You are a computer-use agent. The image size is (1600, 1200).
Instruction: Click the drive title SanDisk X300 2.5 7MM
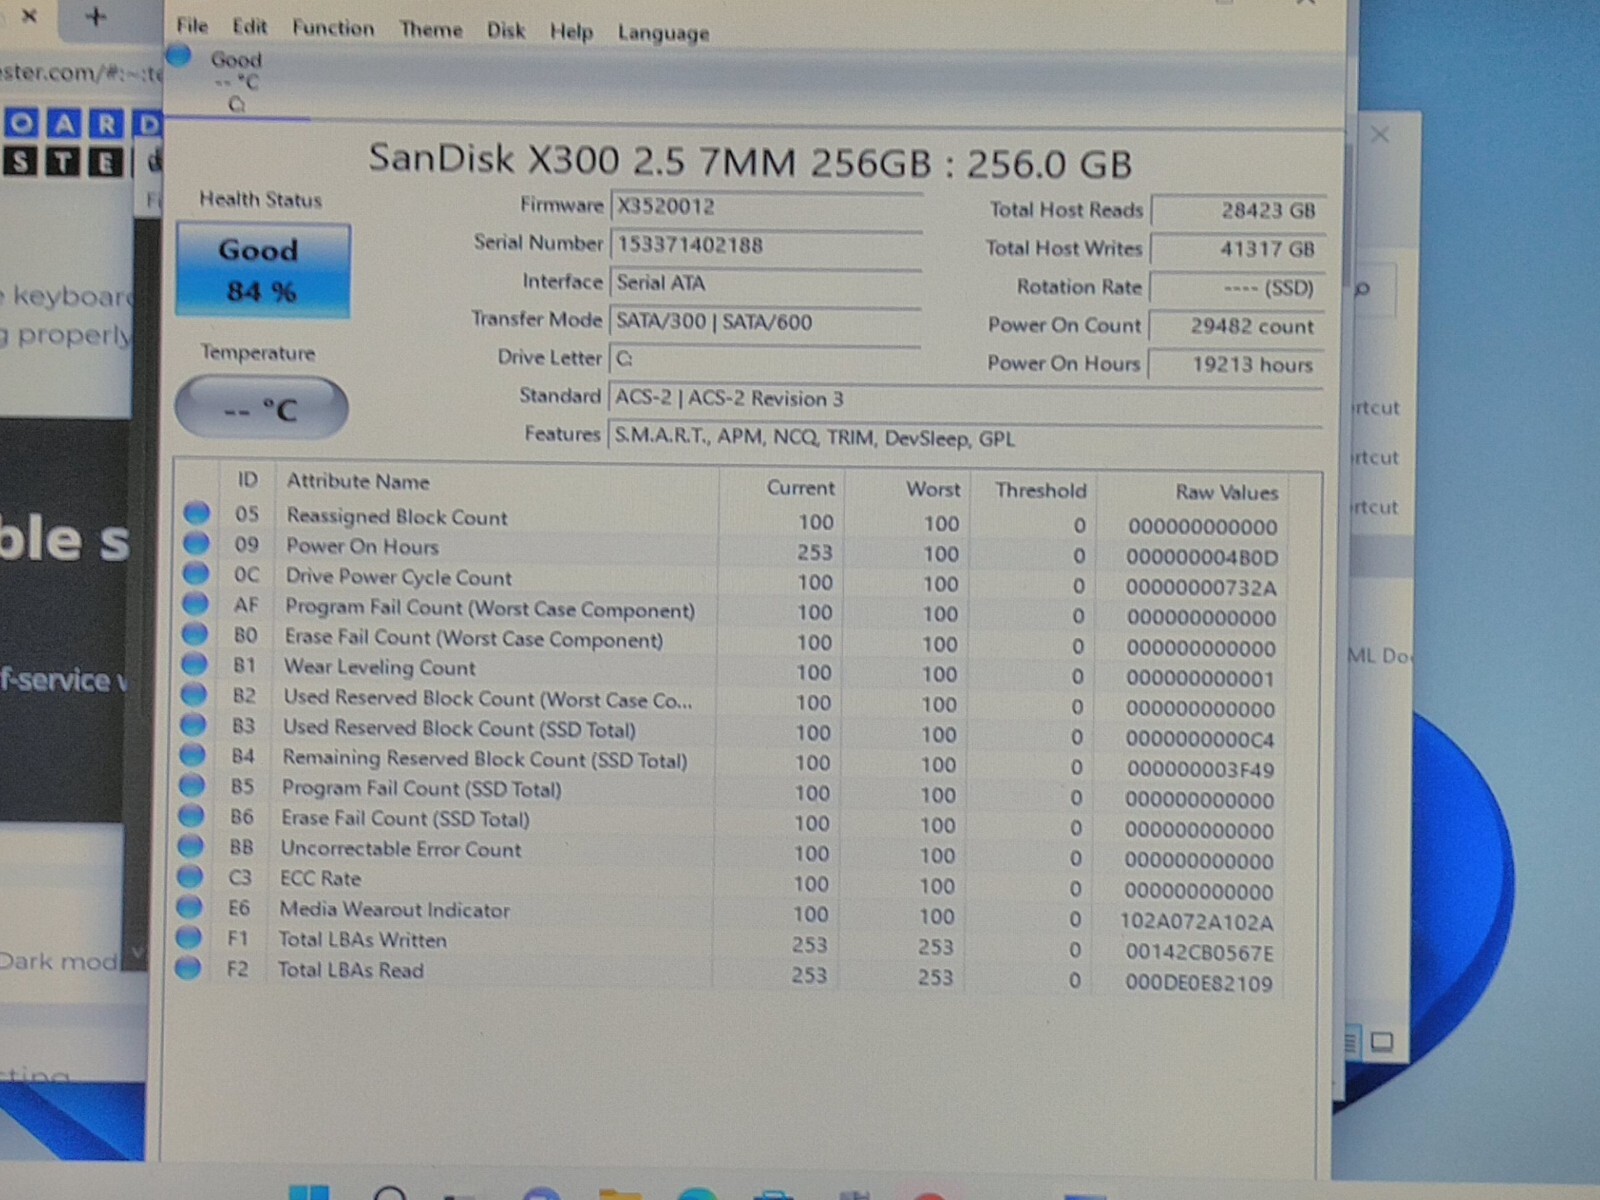(x=750, y=162)
